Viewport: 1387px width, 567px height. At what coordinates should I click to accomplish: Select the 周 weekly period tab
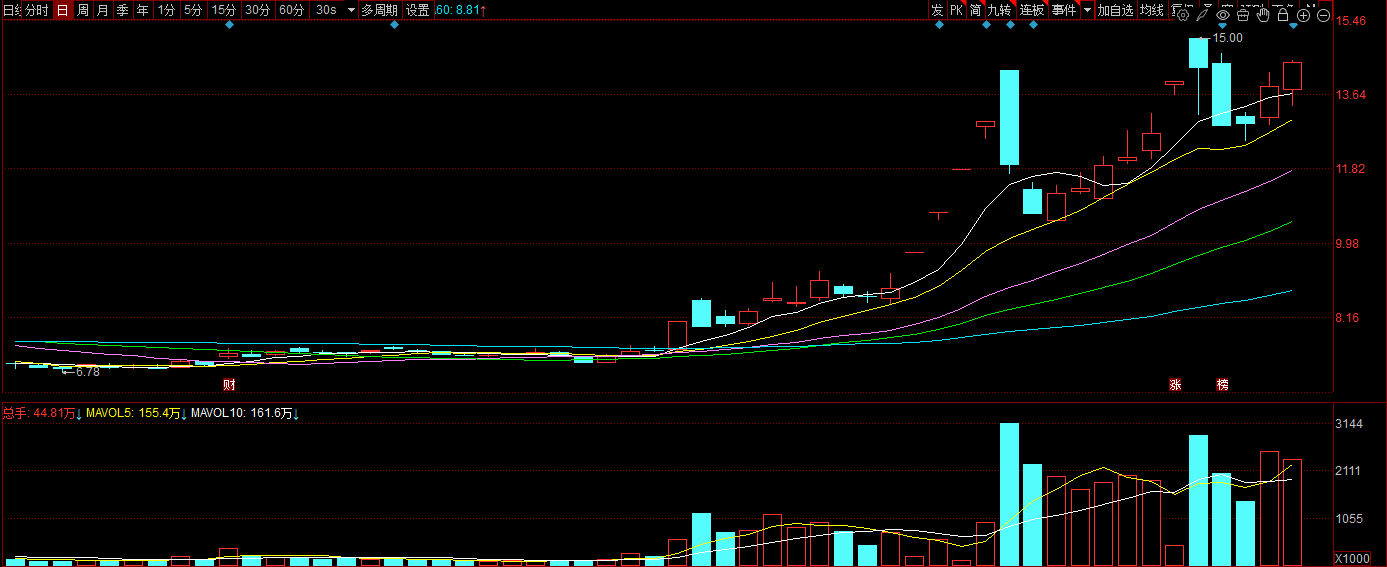(x=83, y=10)
